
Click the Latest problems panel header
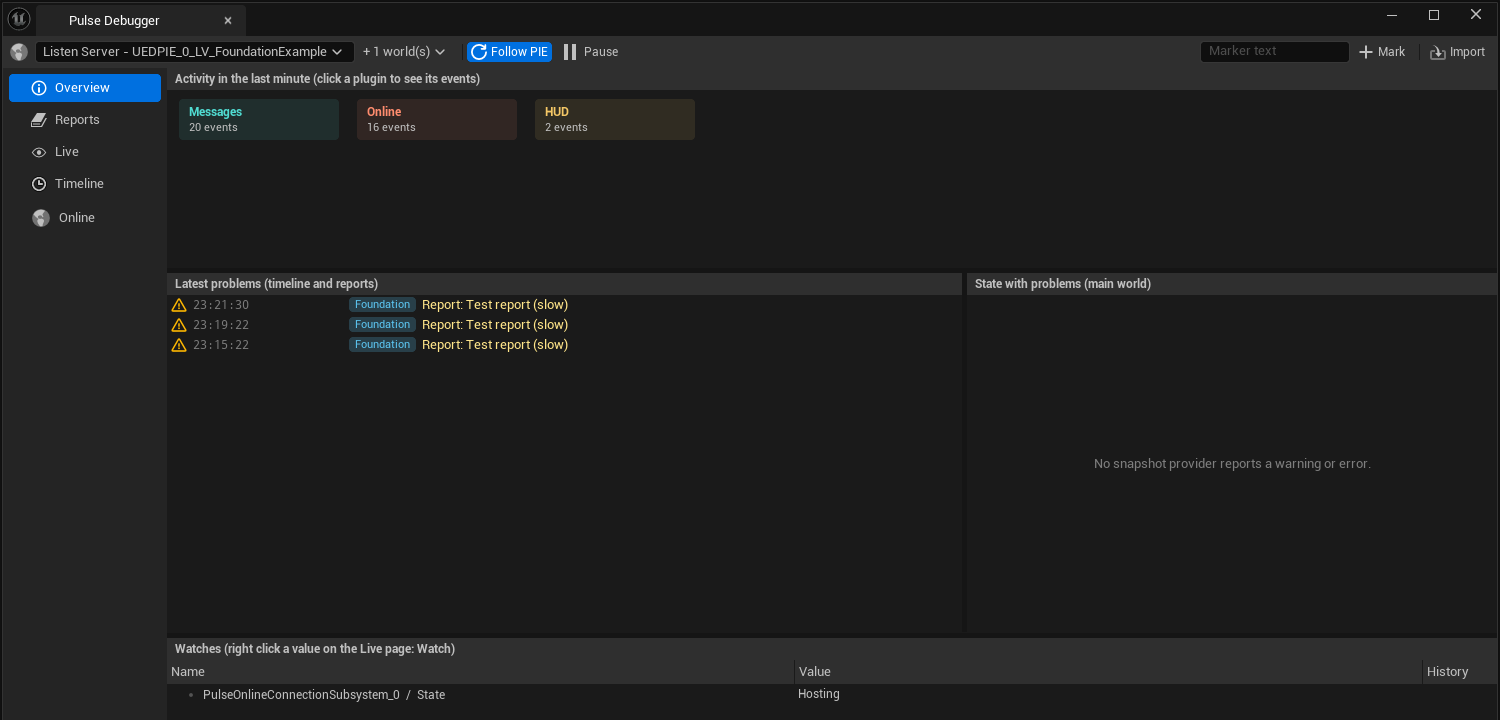click(564, 284)
